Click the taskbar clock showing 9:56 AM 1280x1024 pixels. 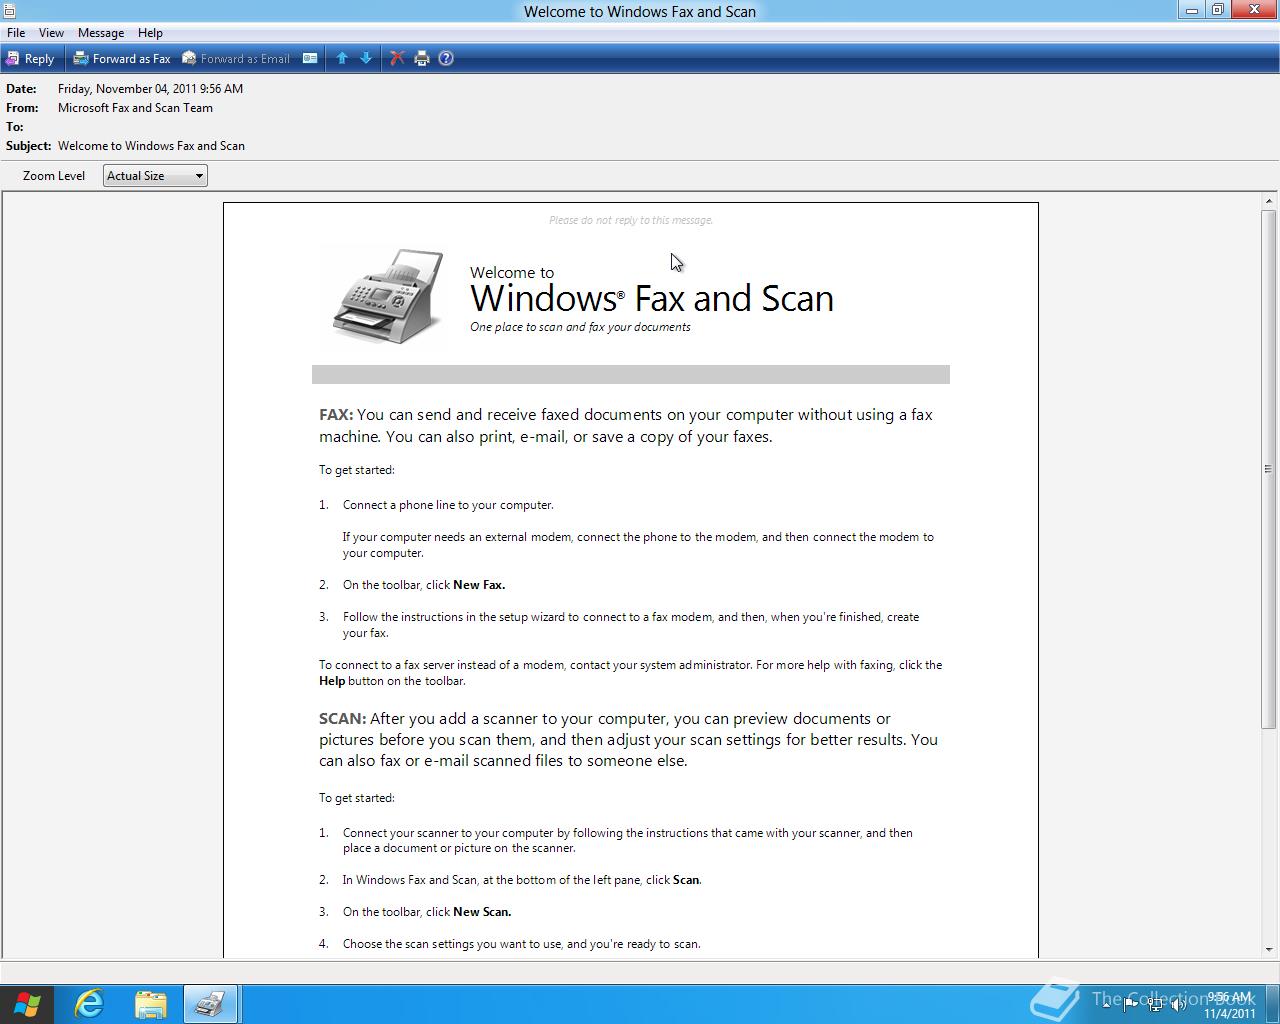point(1230,1005)
